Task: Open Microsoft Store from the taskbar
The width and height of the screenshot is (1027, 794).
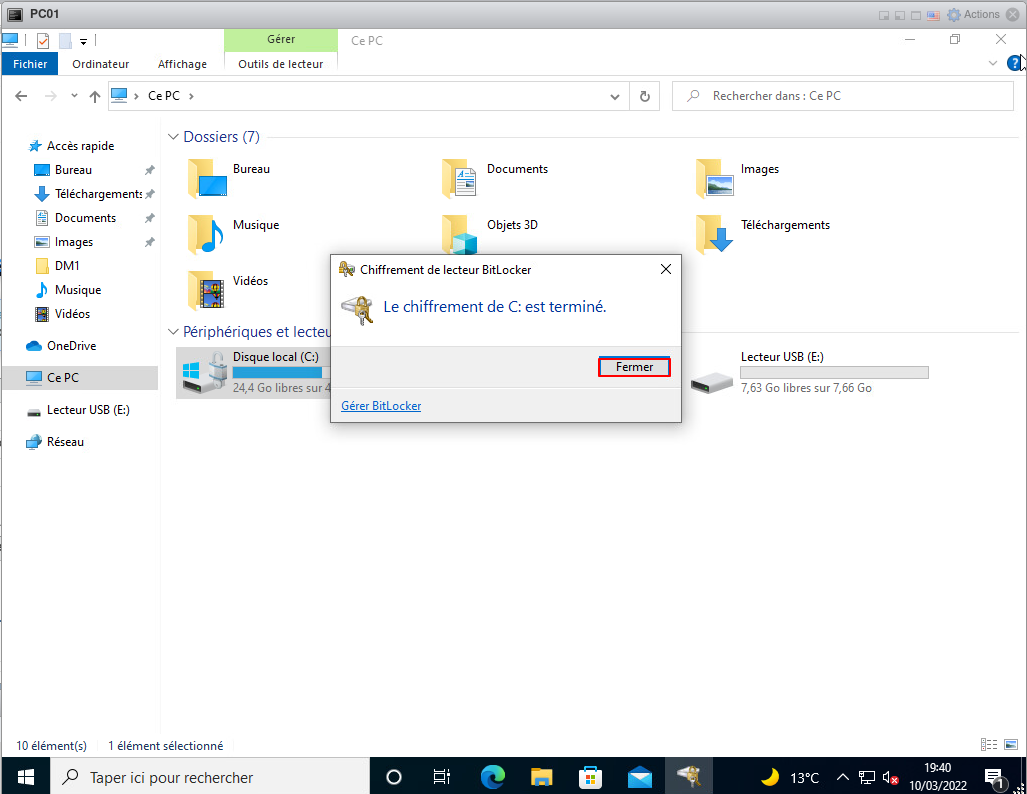Action: coord(591,777)
